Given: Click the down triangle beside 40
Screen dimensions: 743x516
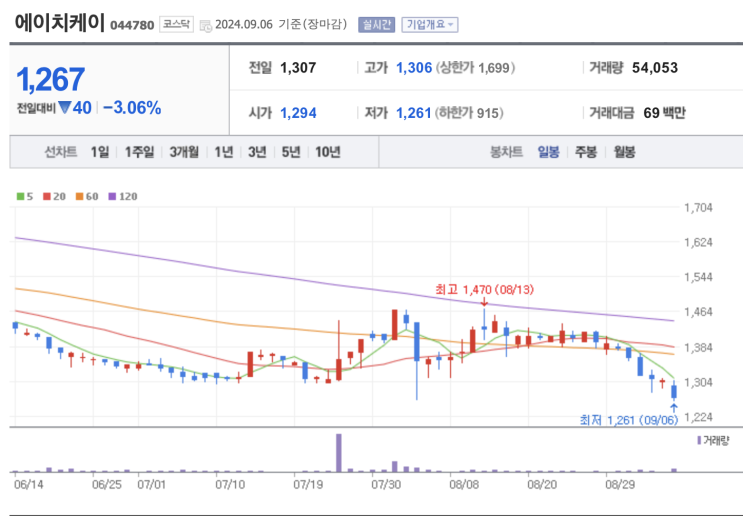Looking at the screenshot, I should [x=64, y=108].
